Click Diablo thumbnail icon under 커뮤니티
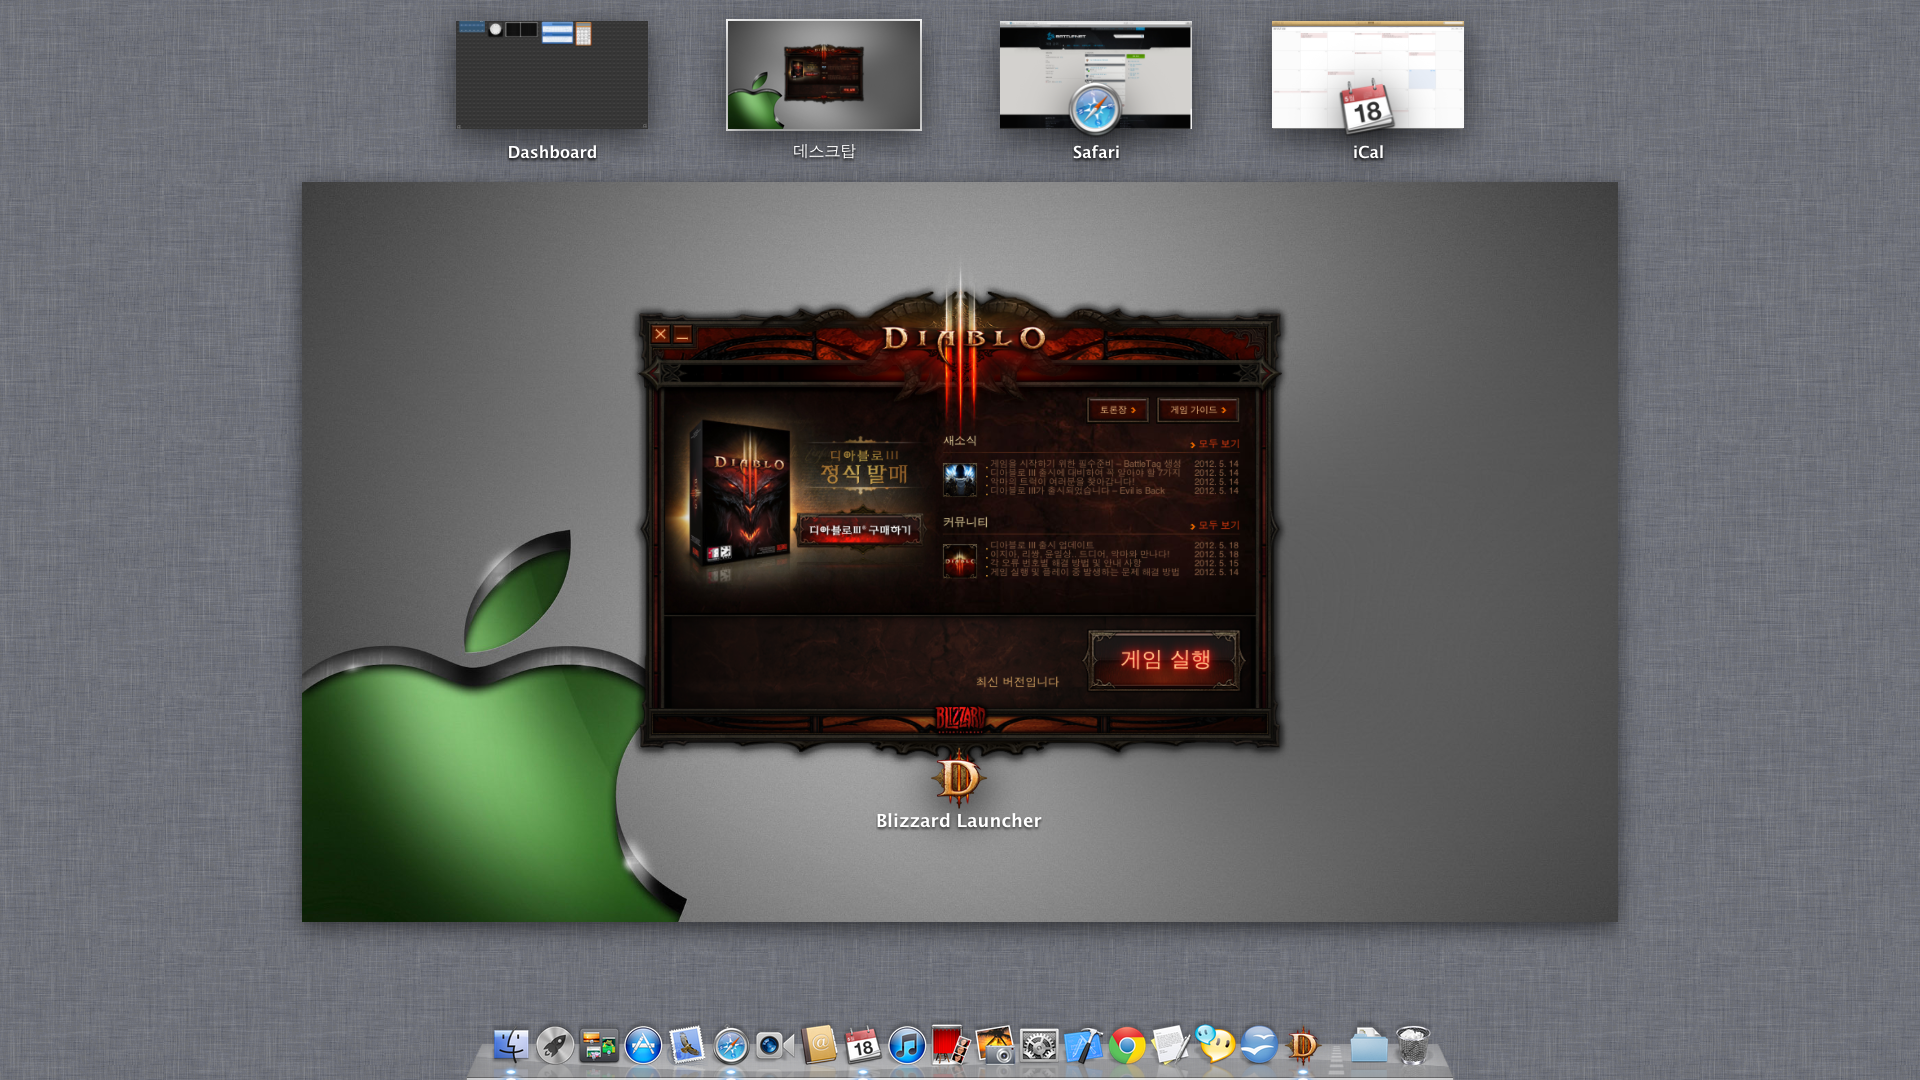1920x1080 pixels. tap(960, 561)
